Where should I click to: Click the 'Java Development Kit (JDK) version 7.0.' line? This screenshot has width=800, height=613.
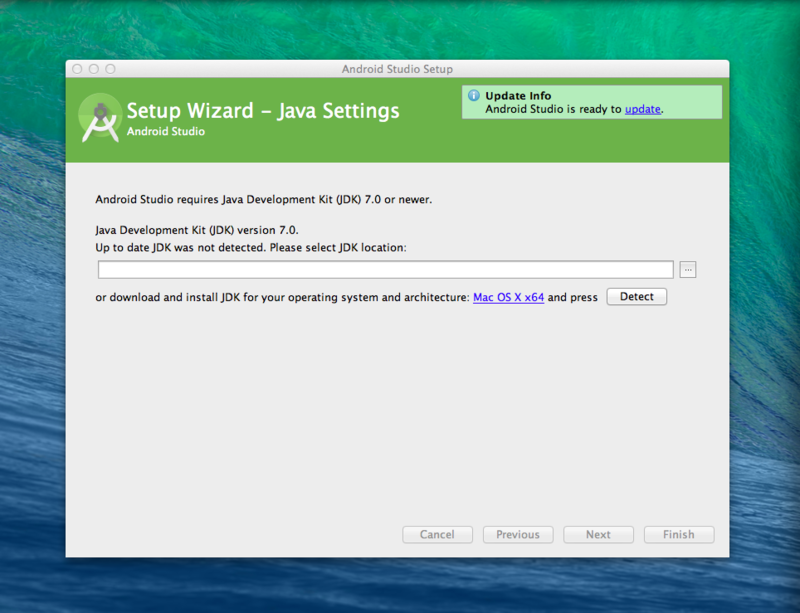[197, 230]
